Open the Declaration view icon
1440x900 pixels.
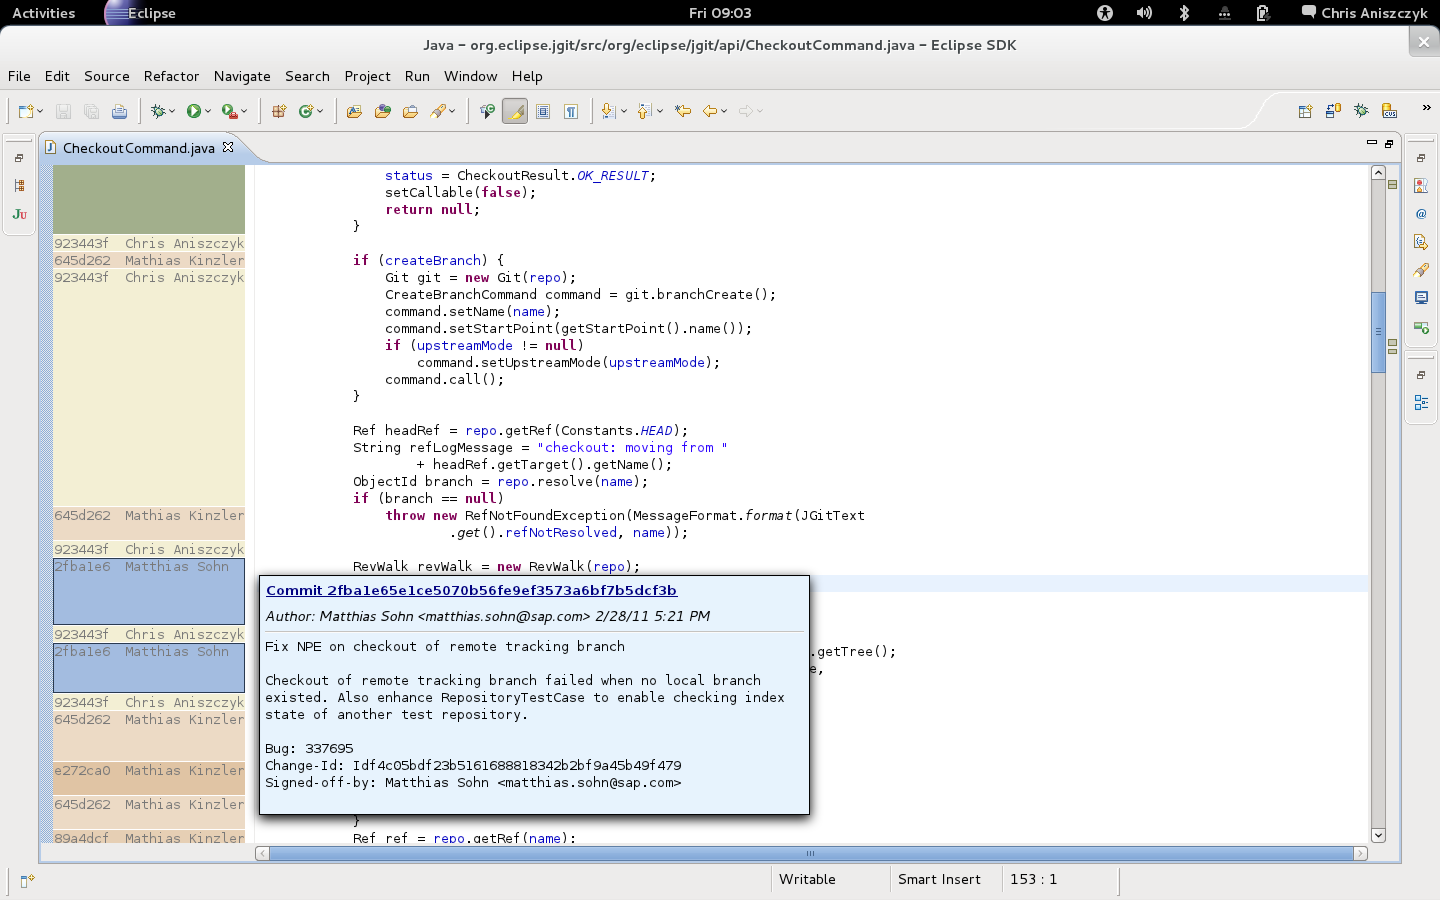click(1421, 242)
